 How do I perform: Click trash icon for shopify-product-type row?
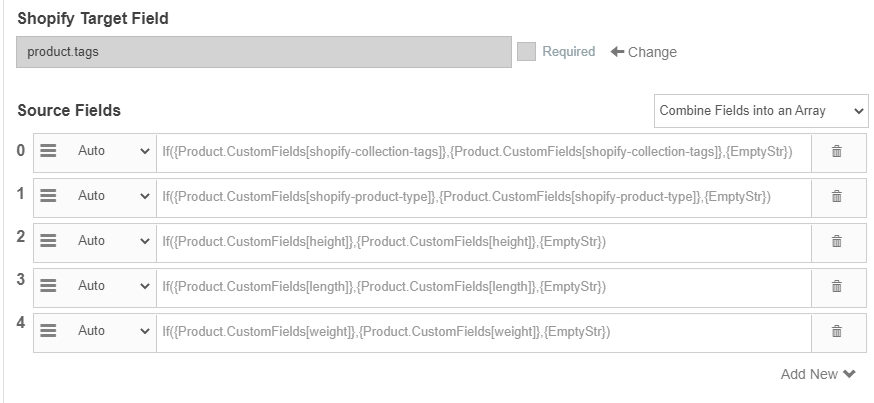pyautogui.click(x=837, y=196)
